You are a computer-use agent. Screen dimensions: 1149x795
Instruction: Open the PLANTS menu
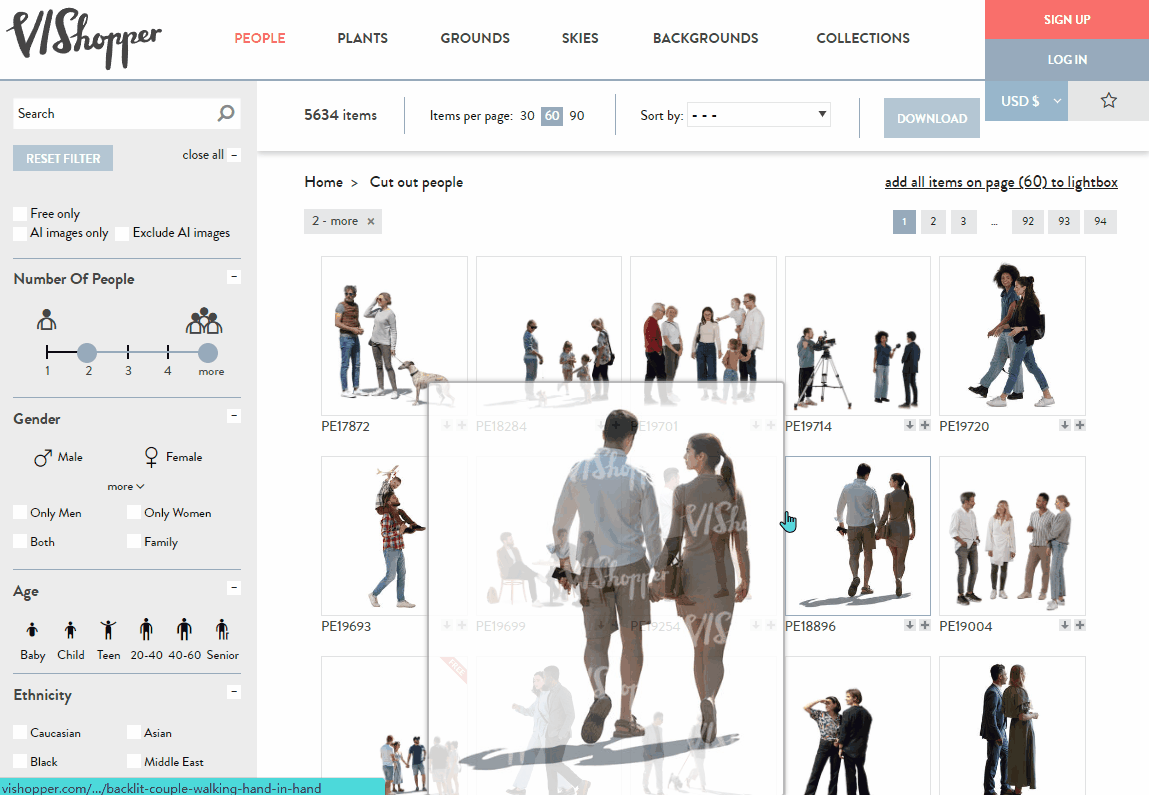coord(363,38)
